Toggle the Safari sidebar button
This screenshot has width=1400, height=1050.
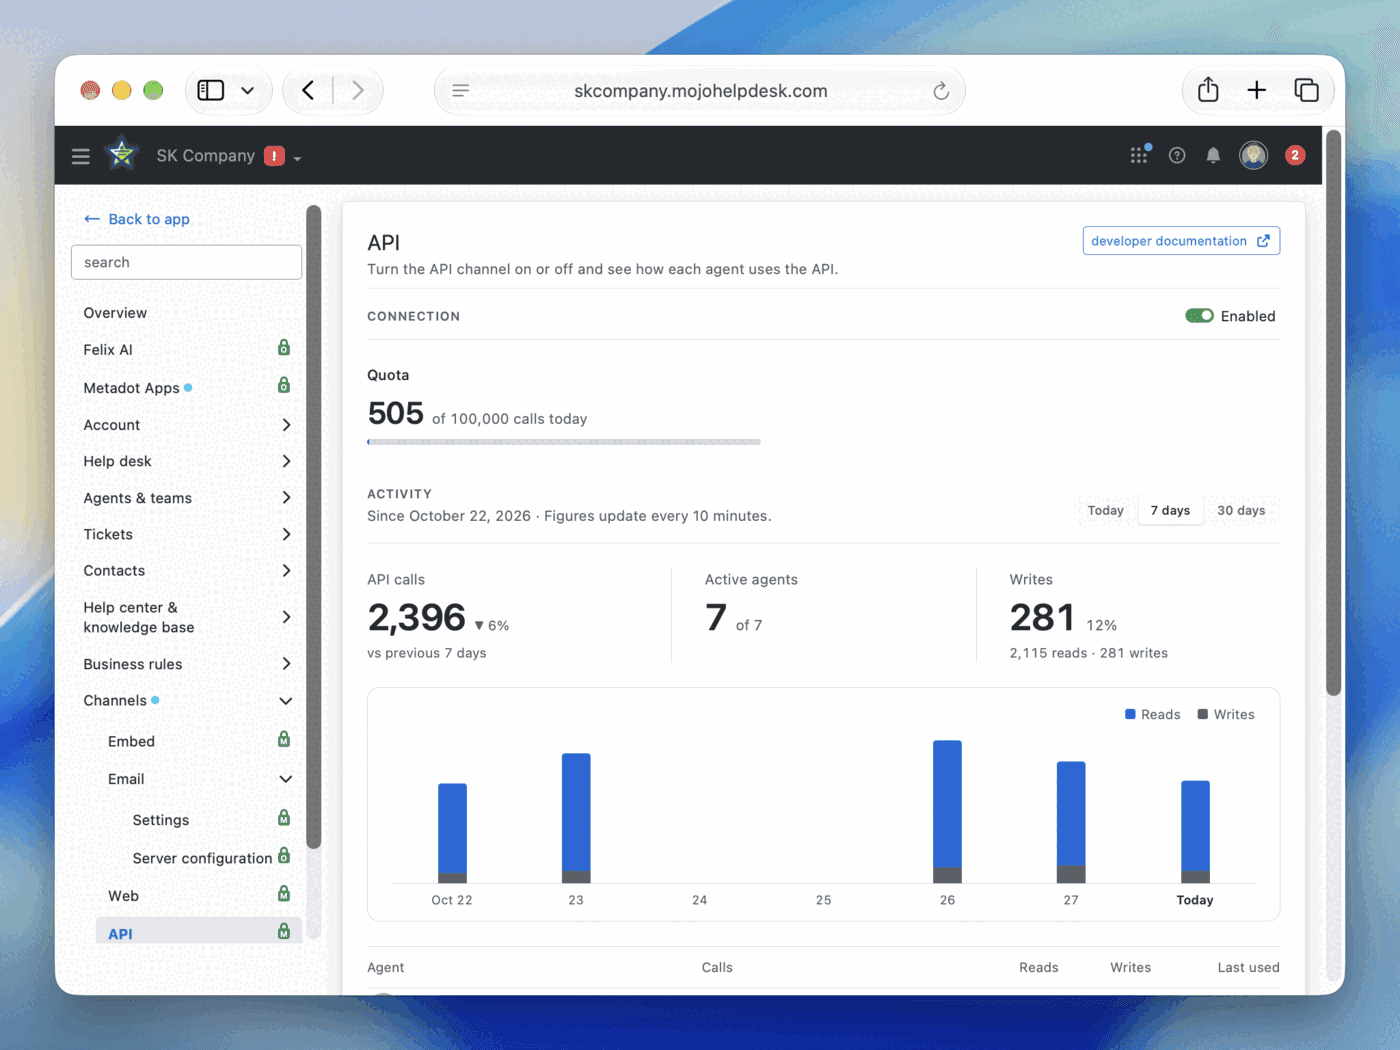[211, 90]
